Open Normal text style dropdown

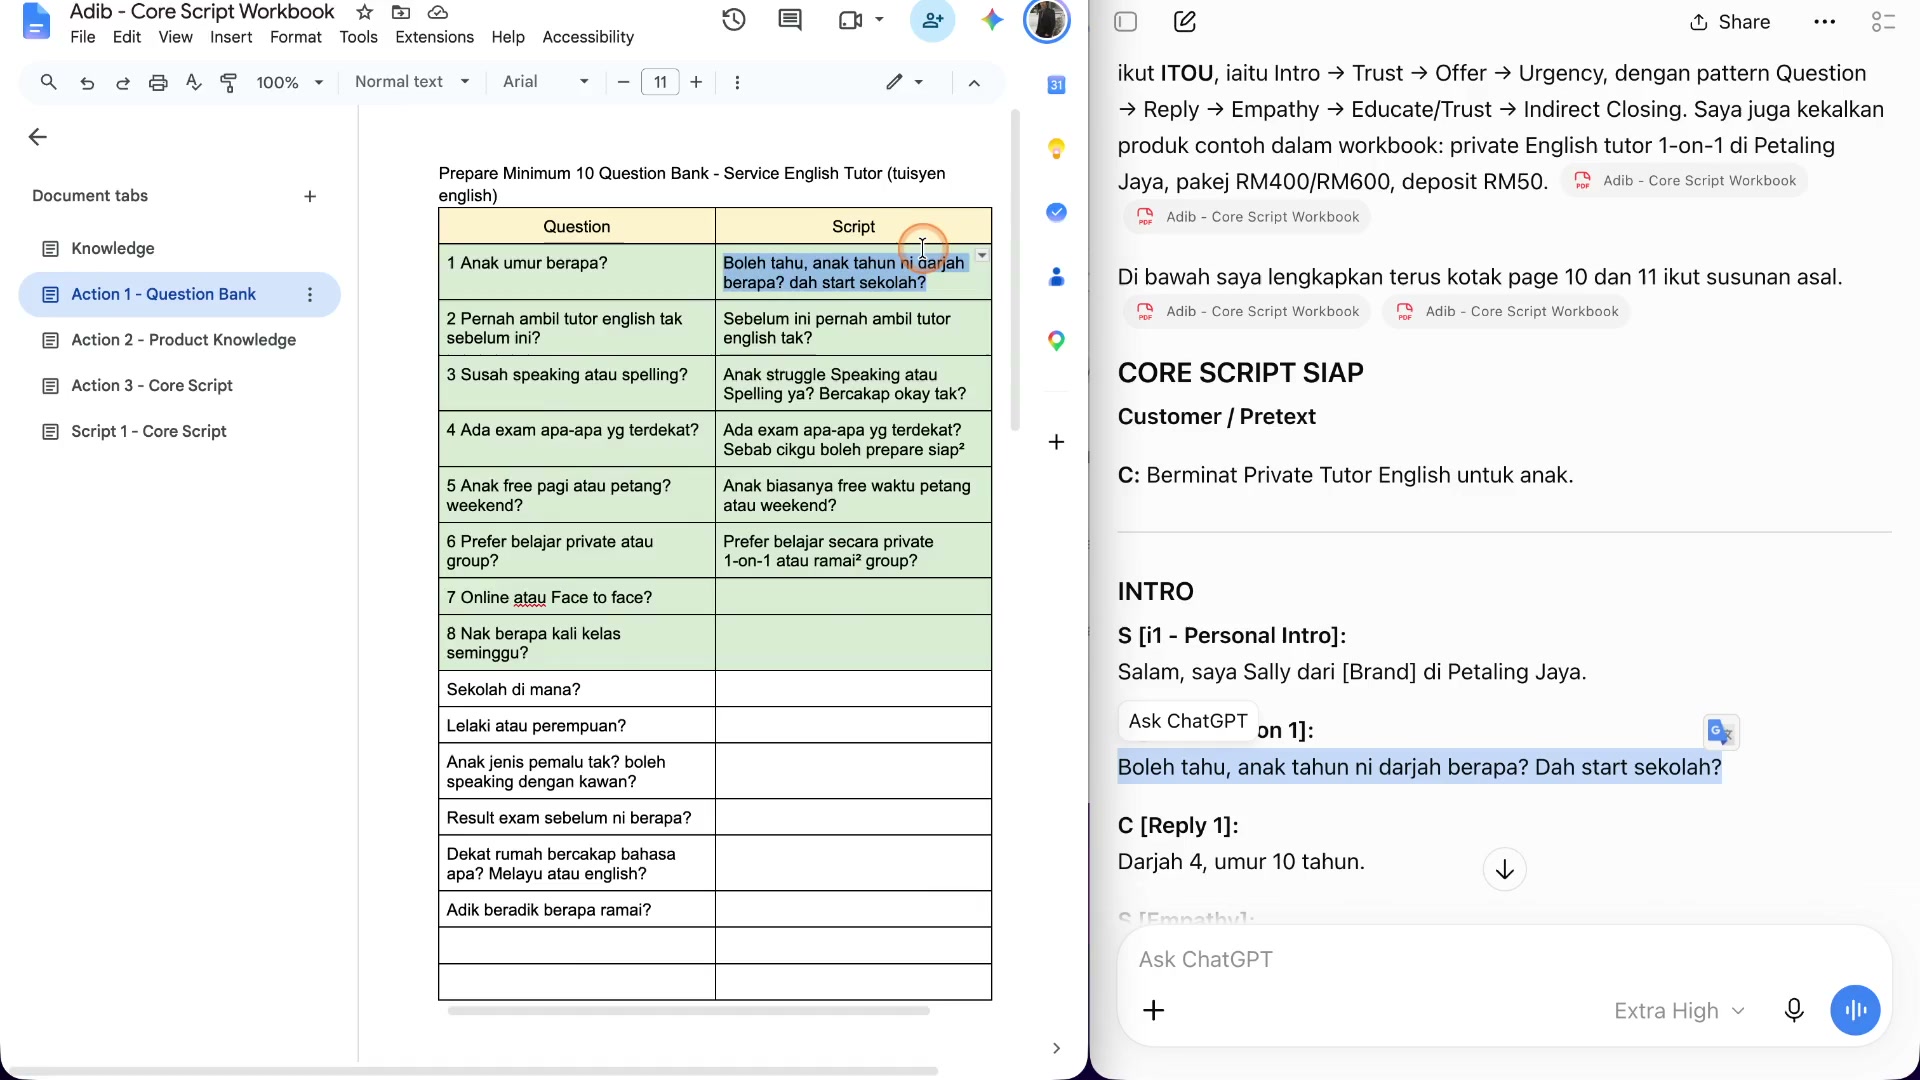(x=412, y=82)
